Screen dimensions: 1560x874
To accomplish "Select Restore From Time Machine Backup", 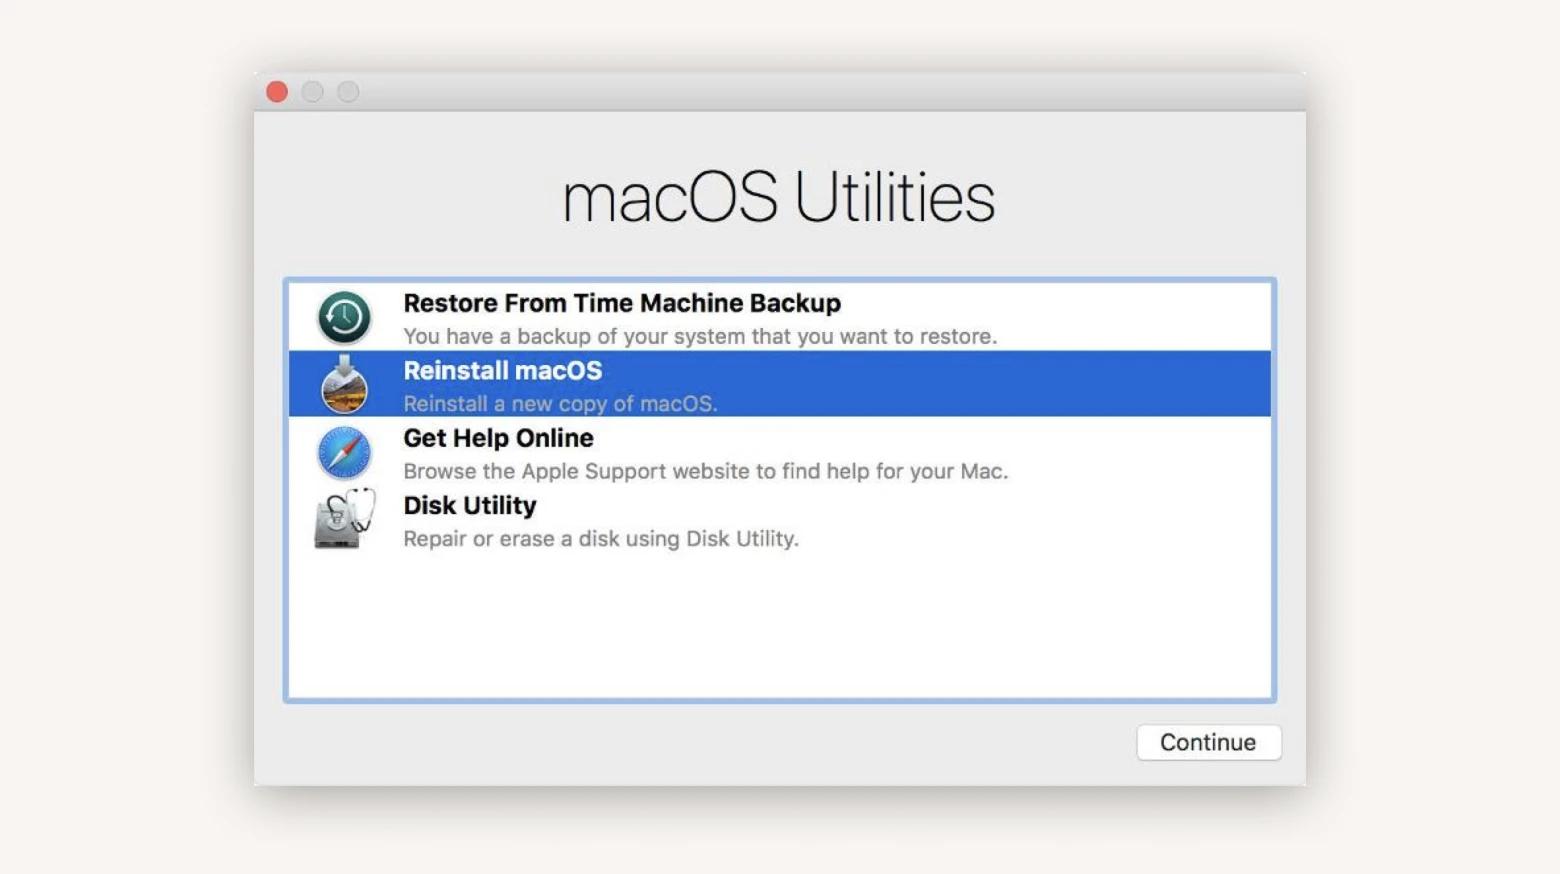I will [x=622, y=303].
